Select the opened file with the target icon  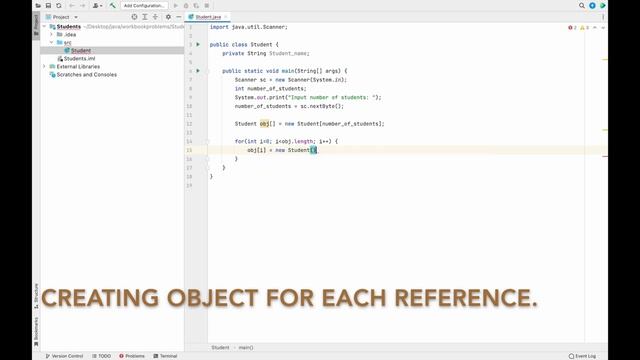(134, 17)
